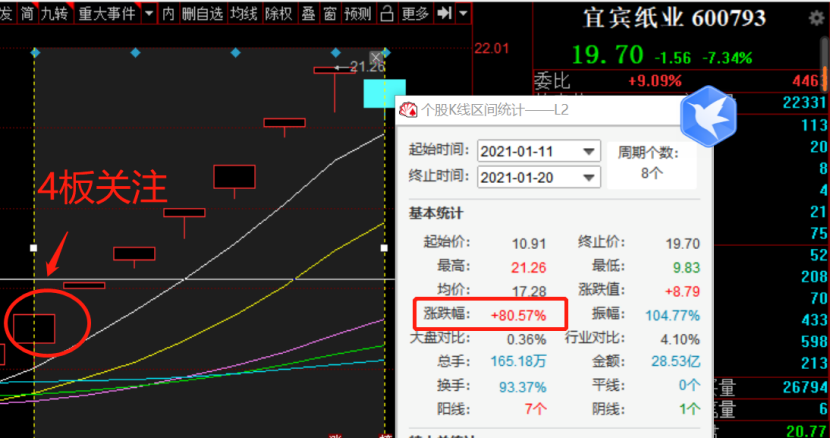Click the 振幅 104.77% value
This screenshot has height=438, width=831.
tap(672, 316)
